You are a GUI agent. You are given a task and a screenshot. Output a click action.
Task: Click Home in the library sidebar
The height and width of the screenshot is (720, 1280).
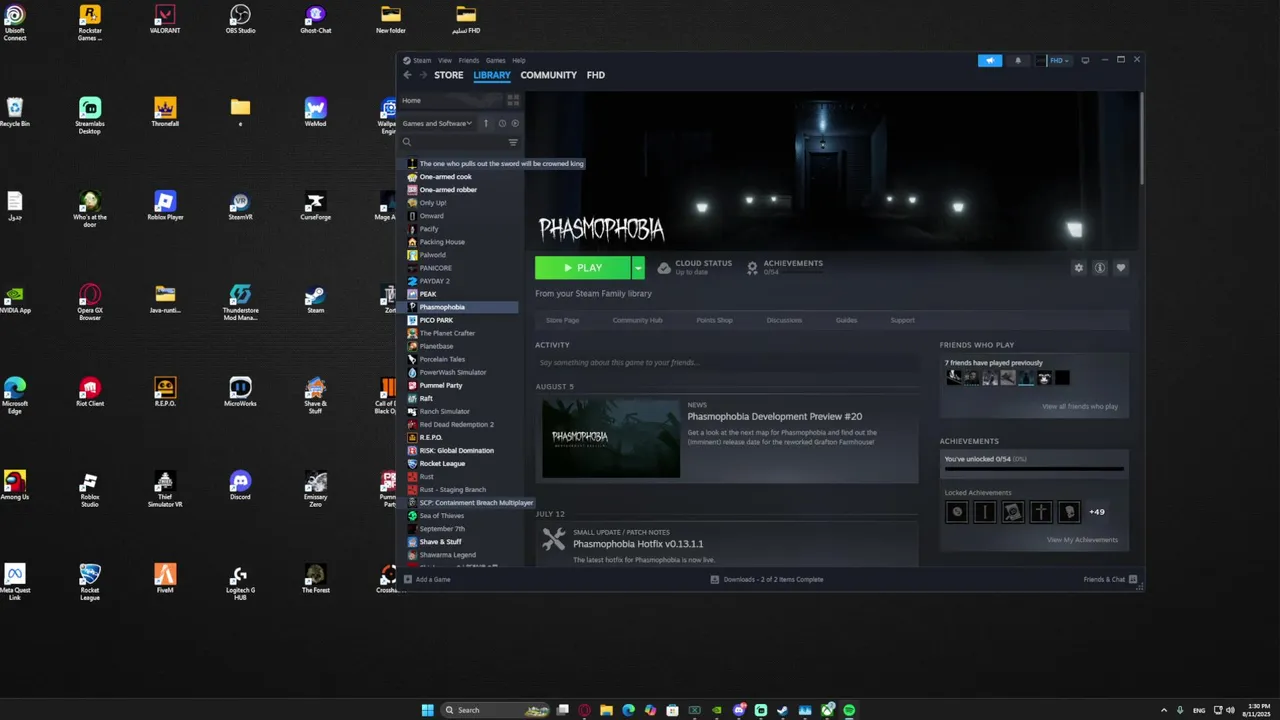450,100
